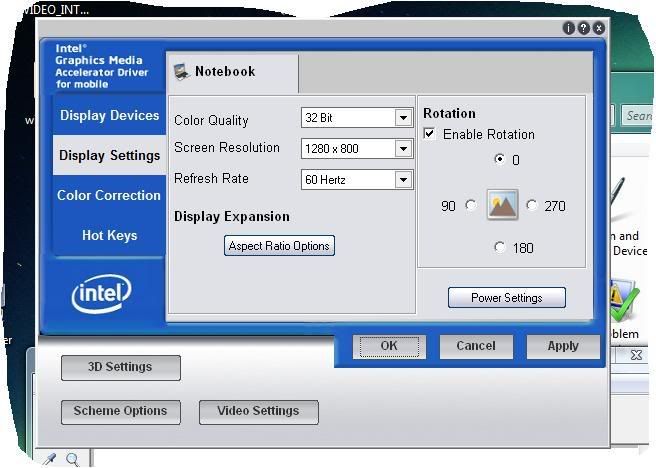Click the Notebook laptop icon
The height and width of the screenshot is (468, 656).
click(182, 72)
